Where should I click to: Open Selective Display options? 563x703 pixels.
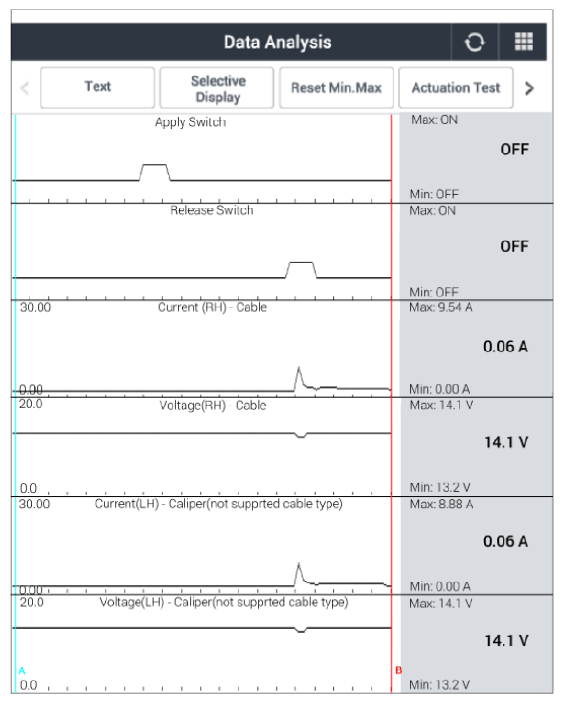(x=217, y=87)
